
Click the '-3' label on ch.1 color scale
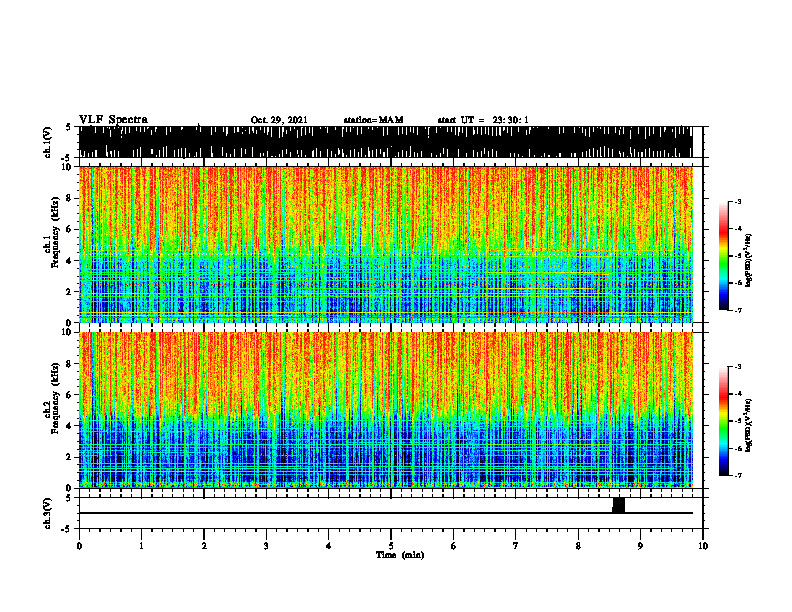coord(738,201)
